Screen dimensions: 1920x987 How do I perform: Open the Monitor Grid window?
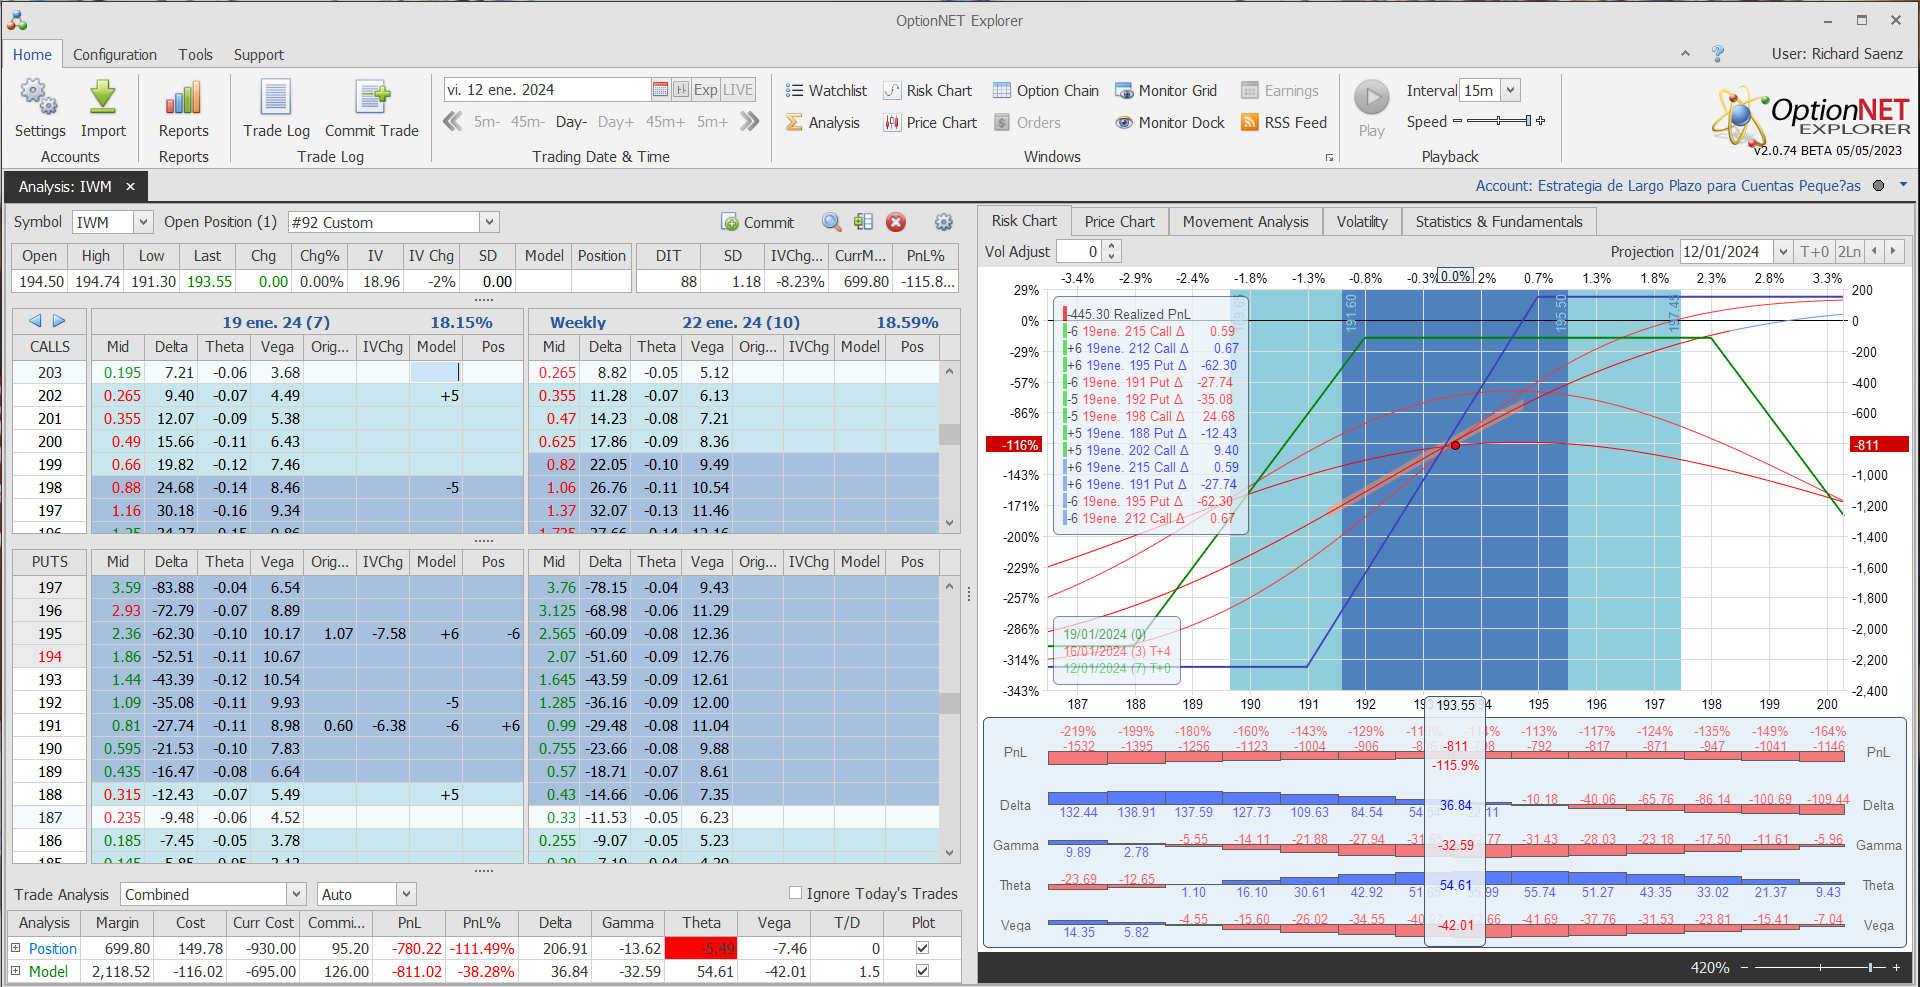click(x=1166, y=91)
